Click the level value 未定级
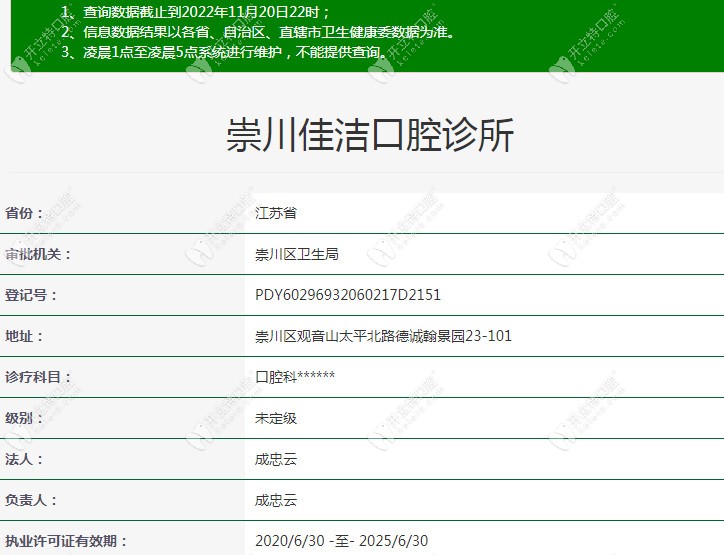This screenshot has height=555, width=724. pos(276,418)
